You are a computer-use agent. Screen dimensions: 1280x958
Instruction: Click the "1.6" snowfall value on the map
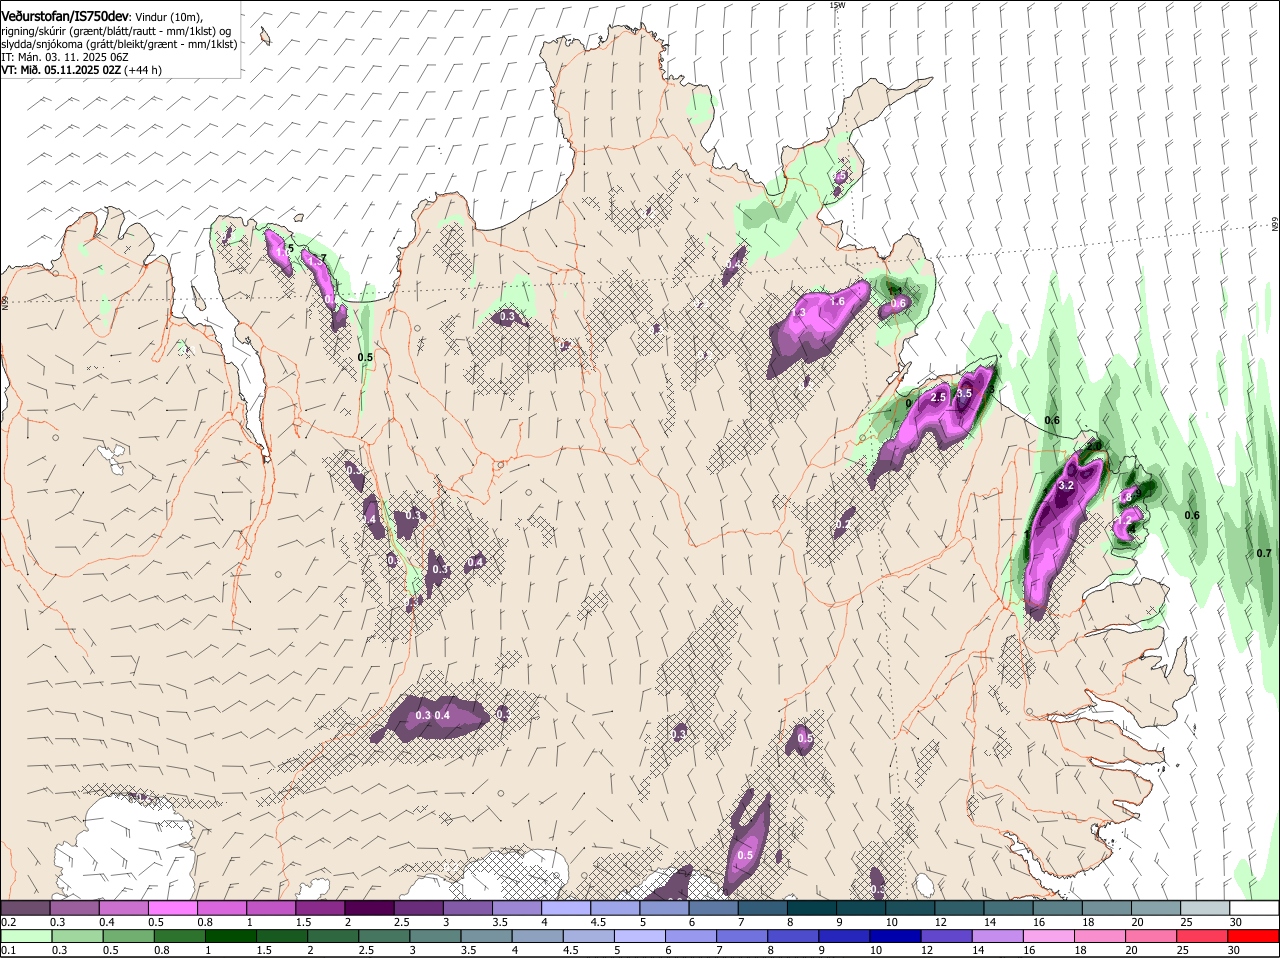click(x=838, y=301)
